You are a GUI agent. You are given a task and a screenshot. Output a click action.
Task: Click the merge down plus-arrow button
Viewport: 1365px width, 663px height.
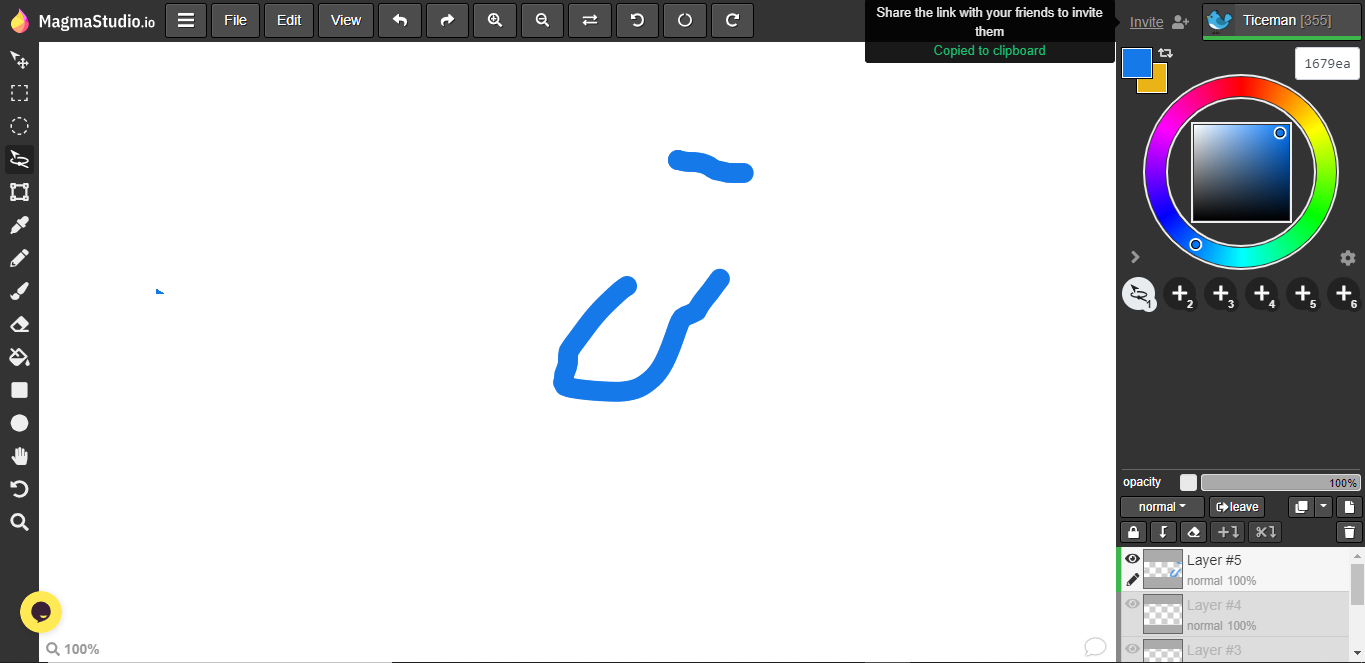pos(1227,532)
